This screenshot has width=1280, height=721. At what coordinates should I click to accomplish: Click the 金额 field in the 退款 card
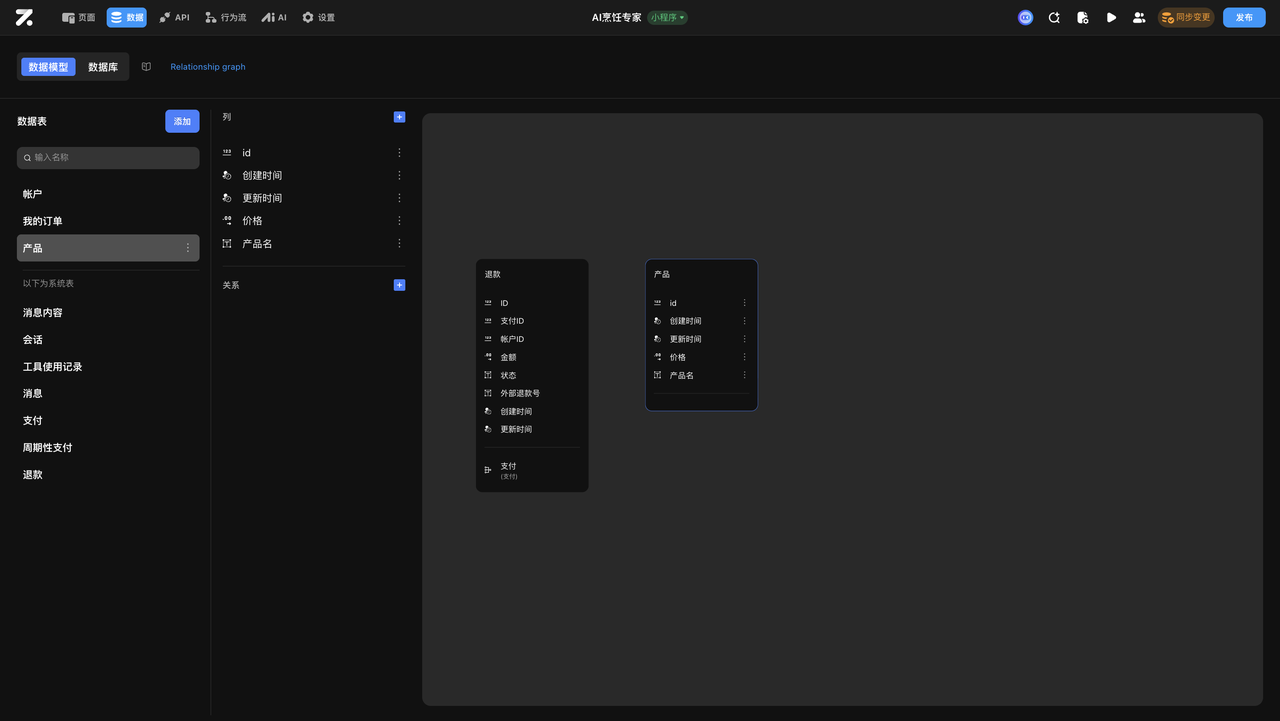(509, 357)
